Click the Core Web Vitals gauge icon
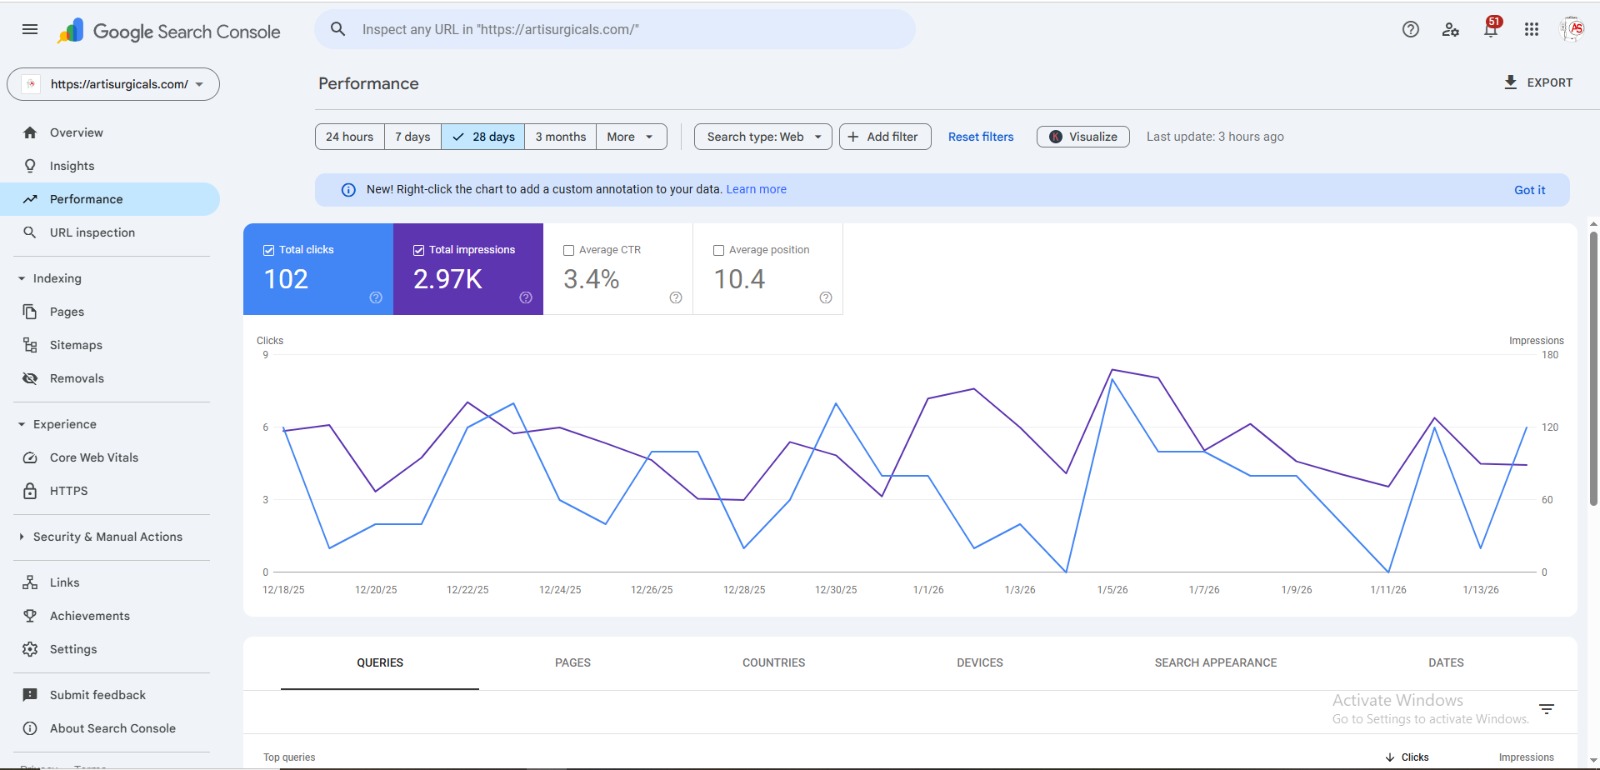The image size is (1600, 770). (30, 457)
